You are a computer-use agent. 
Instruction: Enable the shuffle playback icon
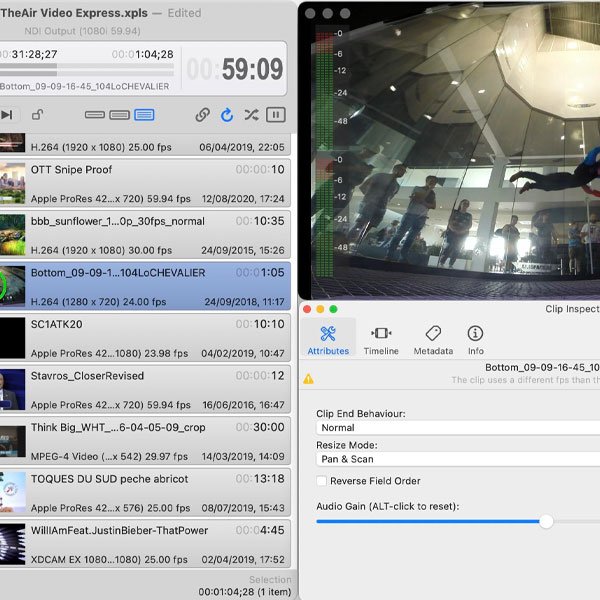point(251,115)
